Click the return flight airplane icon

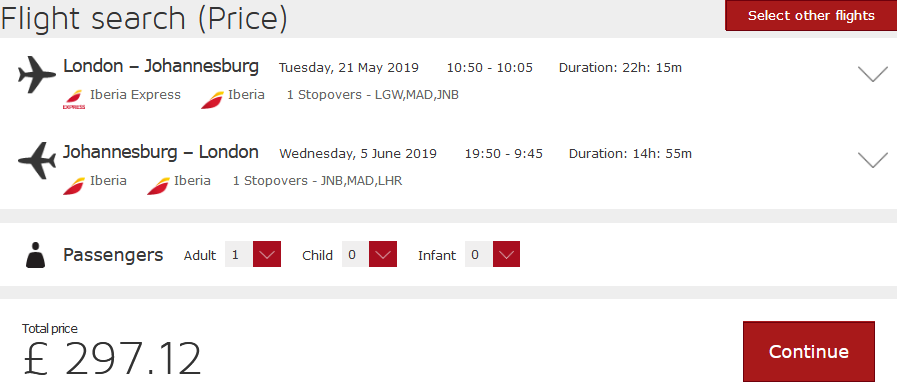37,161
